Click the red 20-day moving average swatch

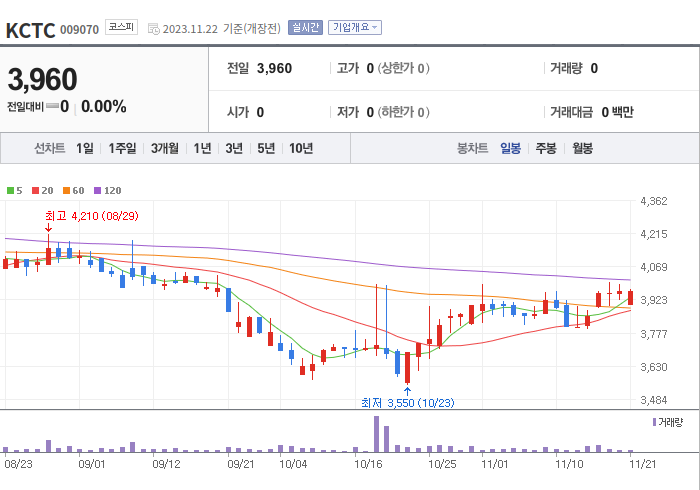pos(36,191)
